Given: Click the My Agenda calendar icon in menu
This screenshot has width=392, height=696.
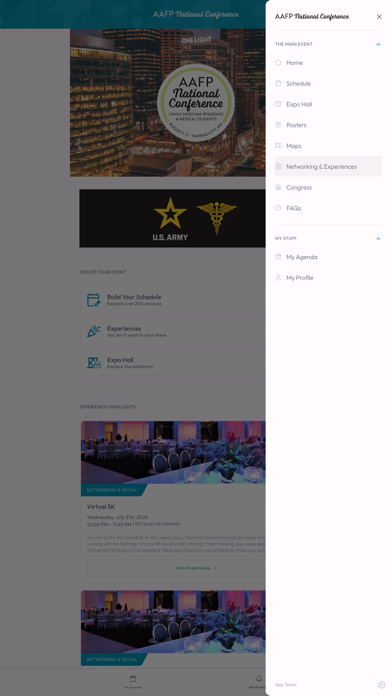Looking at the screenshot, I should 278,257.
